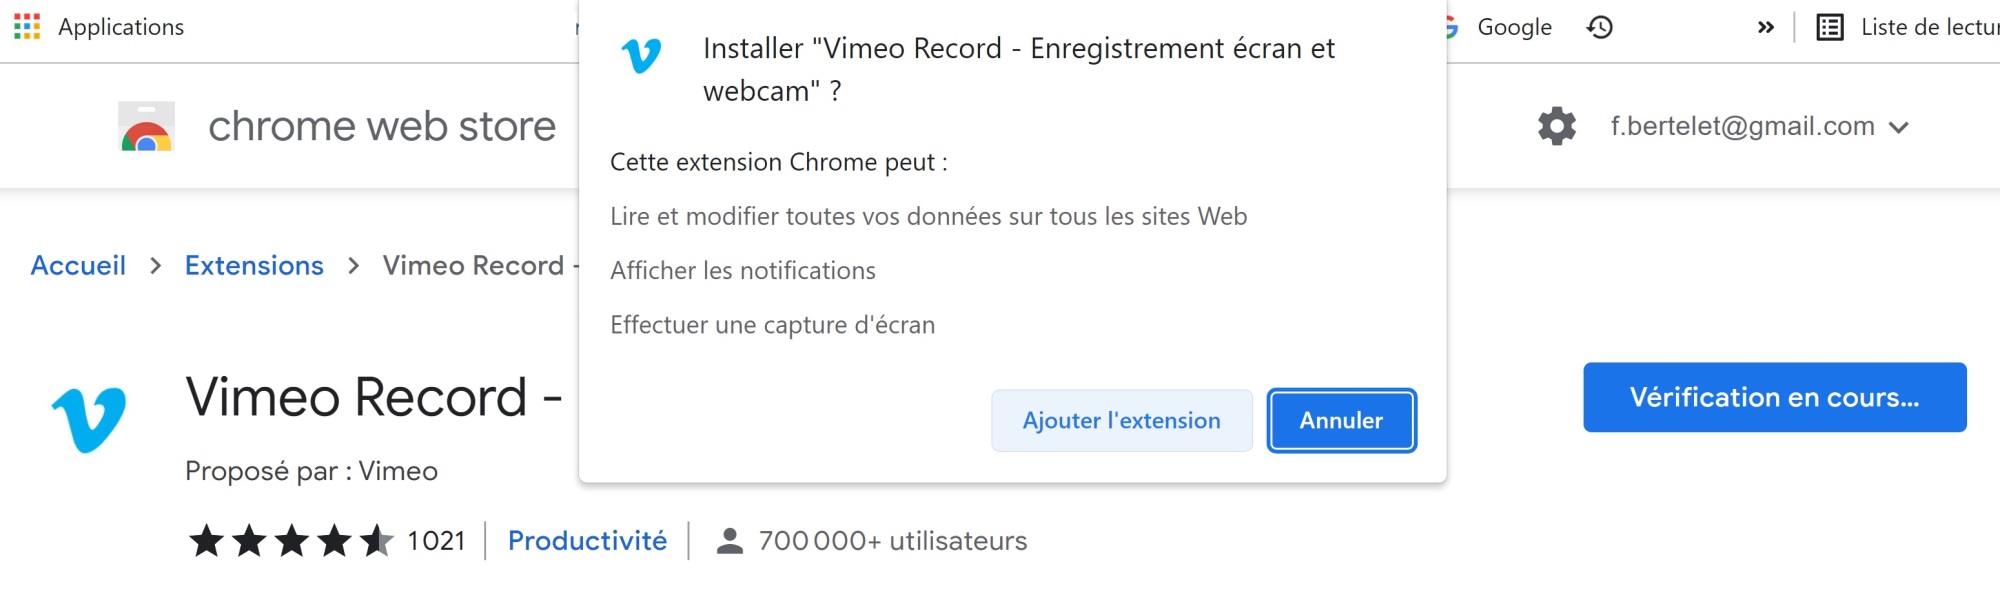The height and width of the screenshot is (597, 2000).
Task: Open the Extensions breadcrumb link
Action: (254, 266)
